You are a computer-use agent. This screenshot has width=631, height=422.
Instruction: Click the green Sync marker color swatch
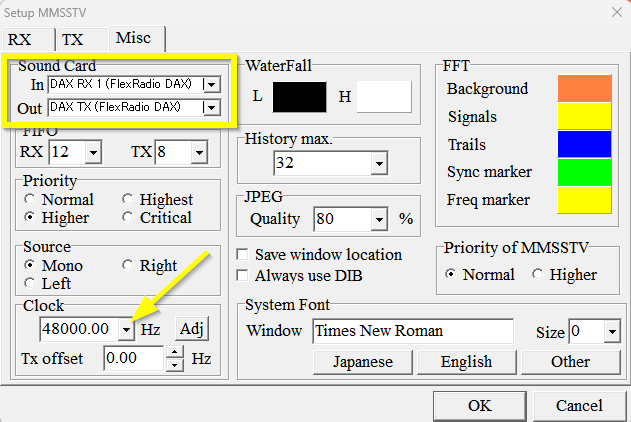(581, 172)
